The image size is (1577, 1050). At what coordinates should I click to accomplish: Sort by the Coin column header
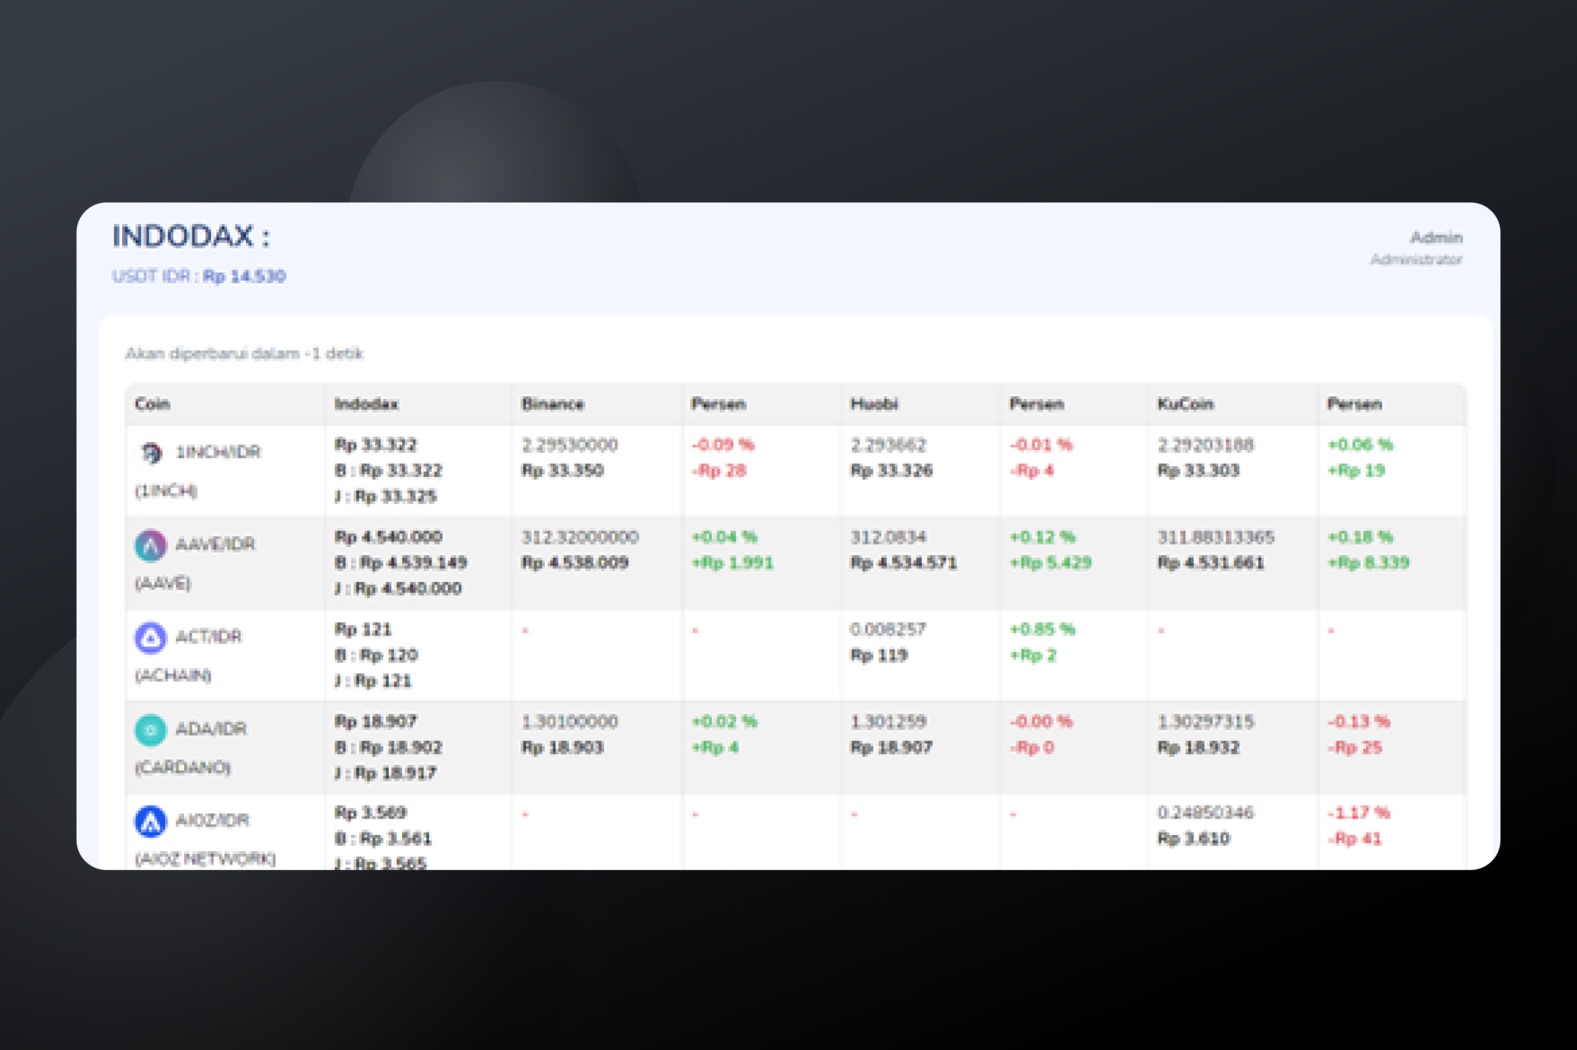152,404
